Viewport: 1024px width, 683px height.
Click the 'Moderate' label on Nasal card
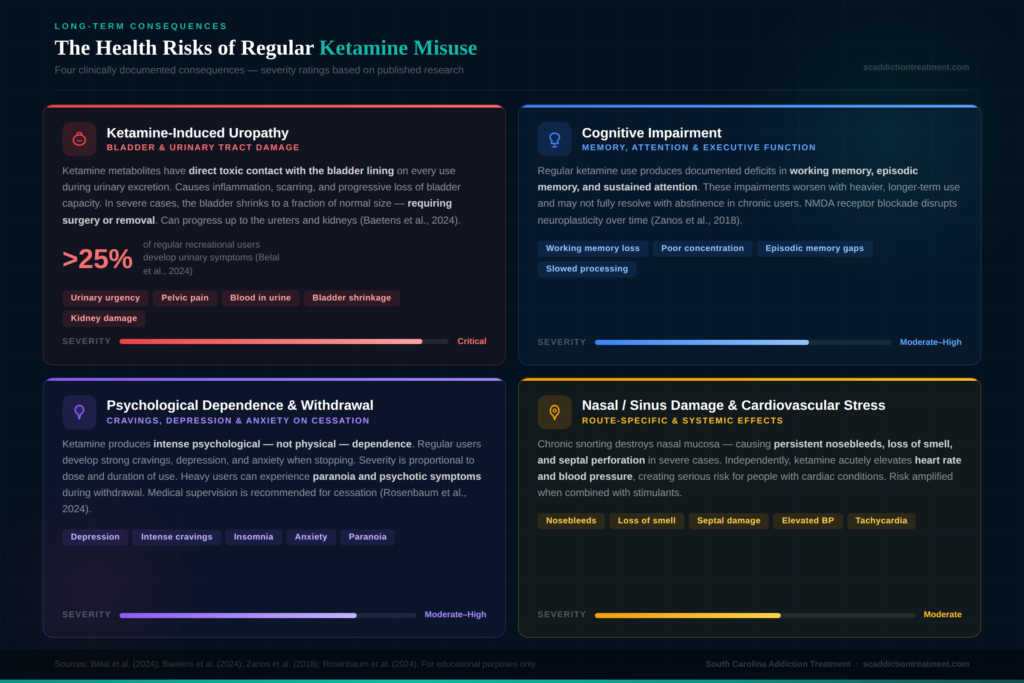(942, 614)
